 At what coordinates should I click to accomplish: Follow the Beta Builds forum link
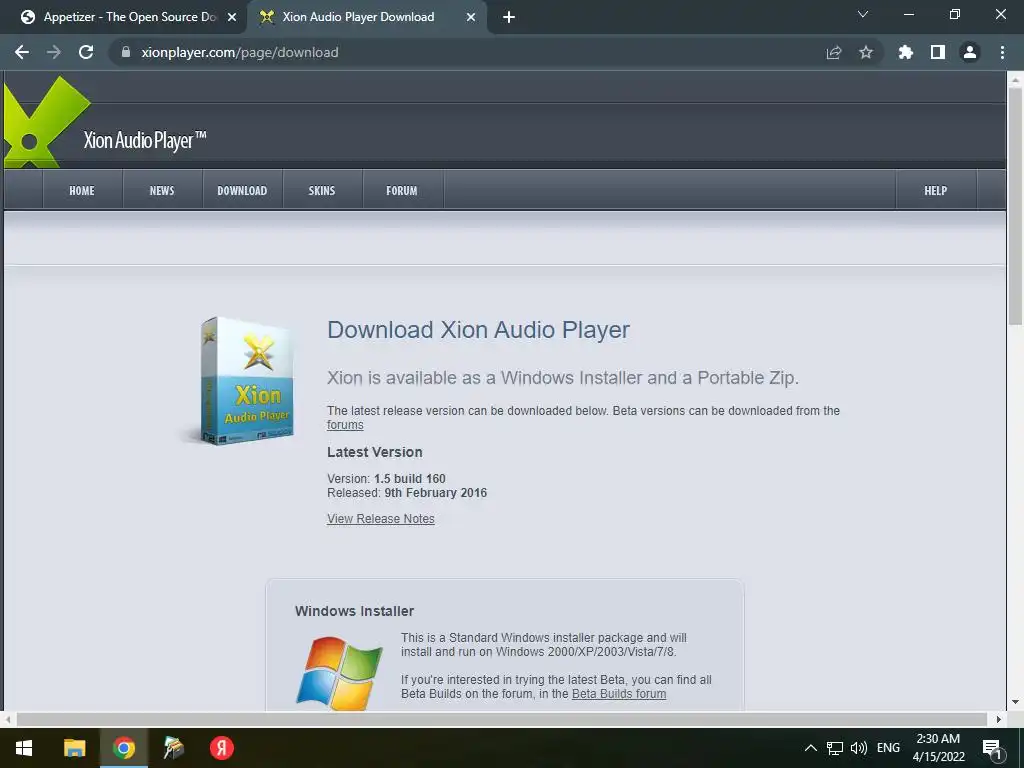click(619, 694)
